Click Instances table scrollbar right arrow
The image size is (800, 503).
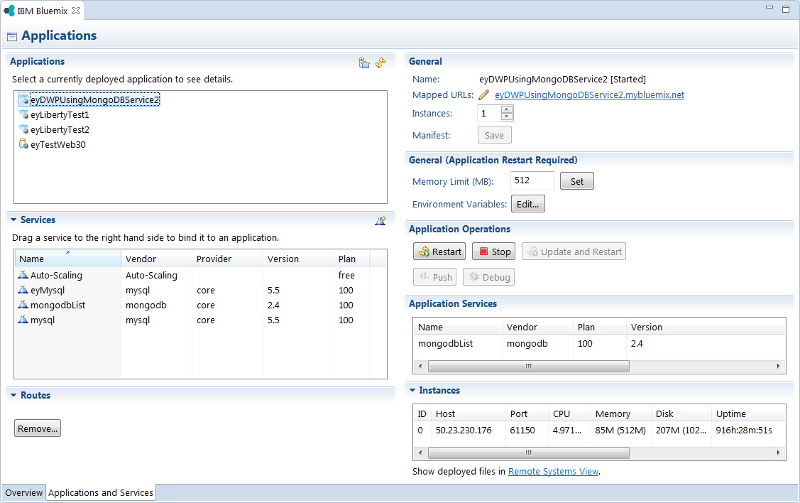coord(778,453)
